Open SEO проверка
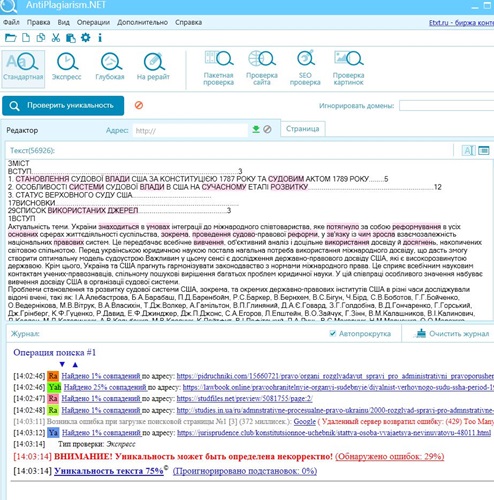This screenshot has height=500, width=494. 305,68
